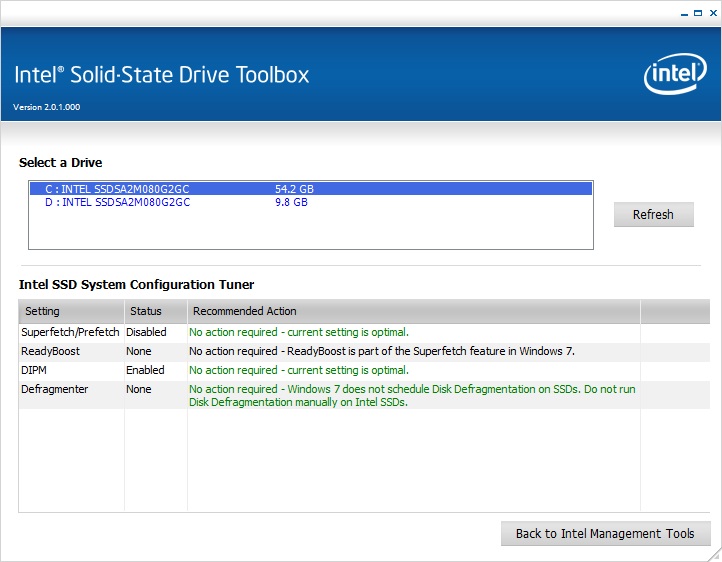Go back to Intel Management Tools
This screenshot has width=722, height=562.
click(606, 533)
